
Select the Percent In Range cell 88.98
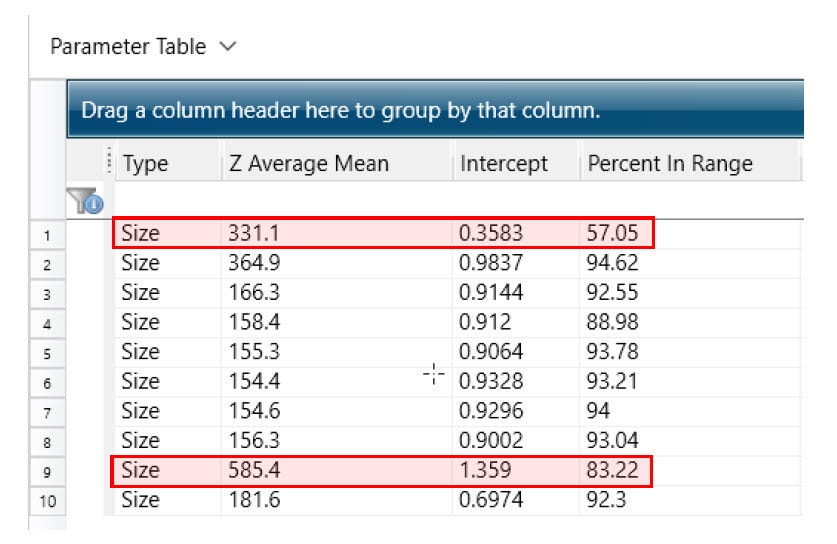point(612,323)
